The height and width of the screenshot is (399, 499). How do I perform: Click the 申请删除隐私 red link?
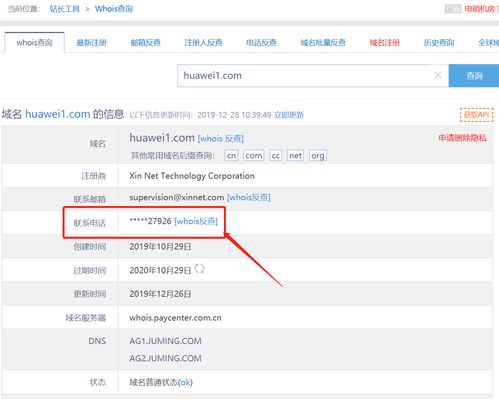(x=462, y=138)
